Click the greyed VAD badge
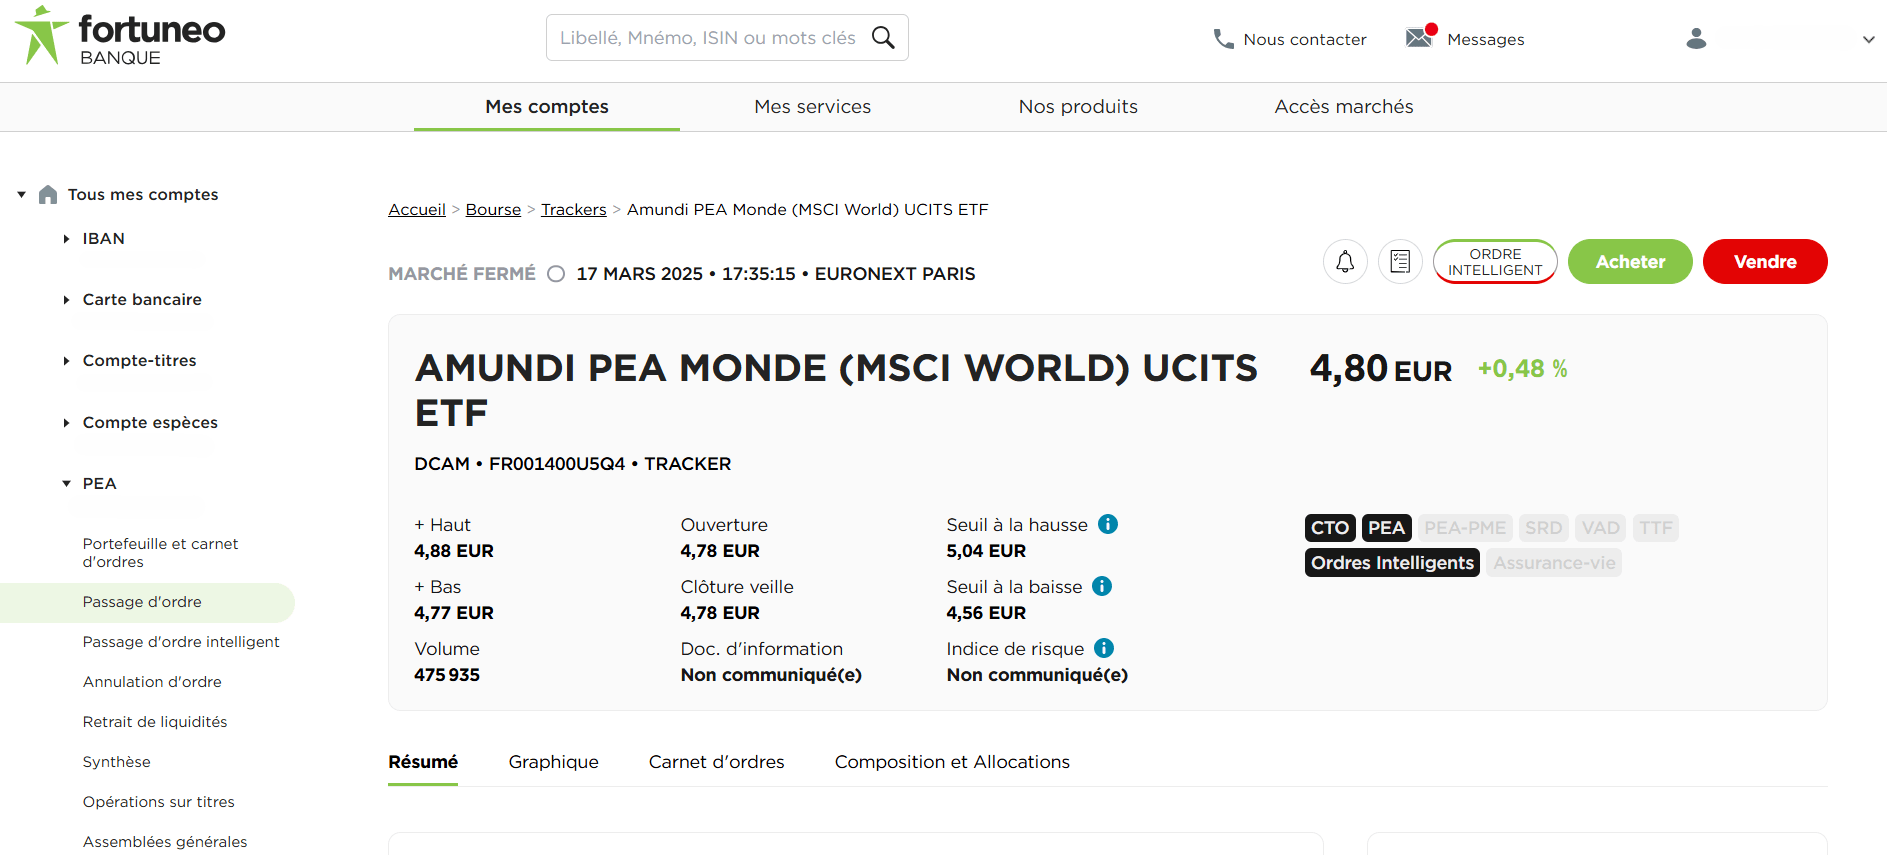Screen dimensions: 1887x855 pos(1600,528)
